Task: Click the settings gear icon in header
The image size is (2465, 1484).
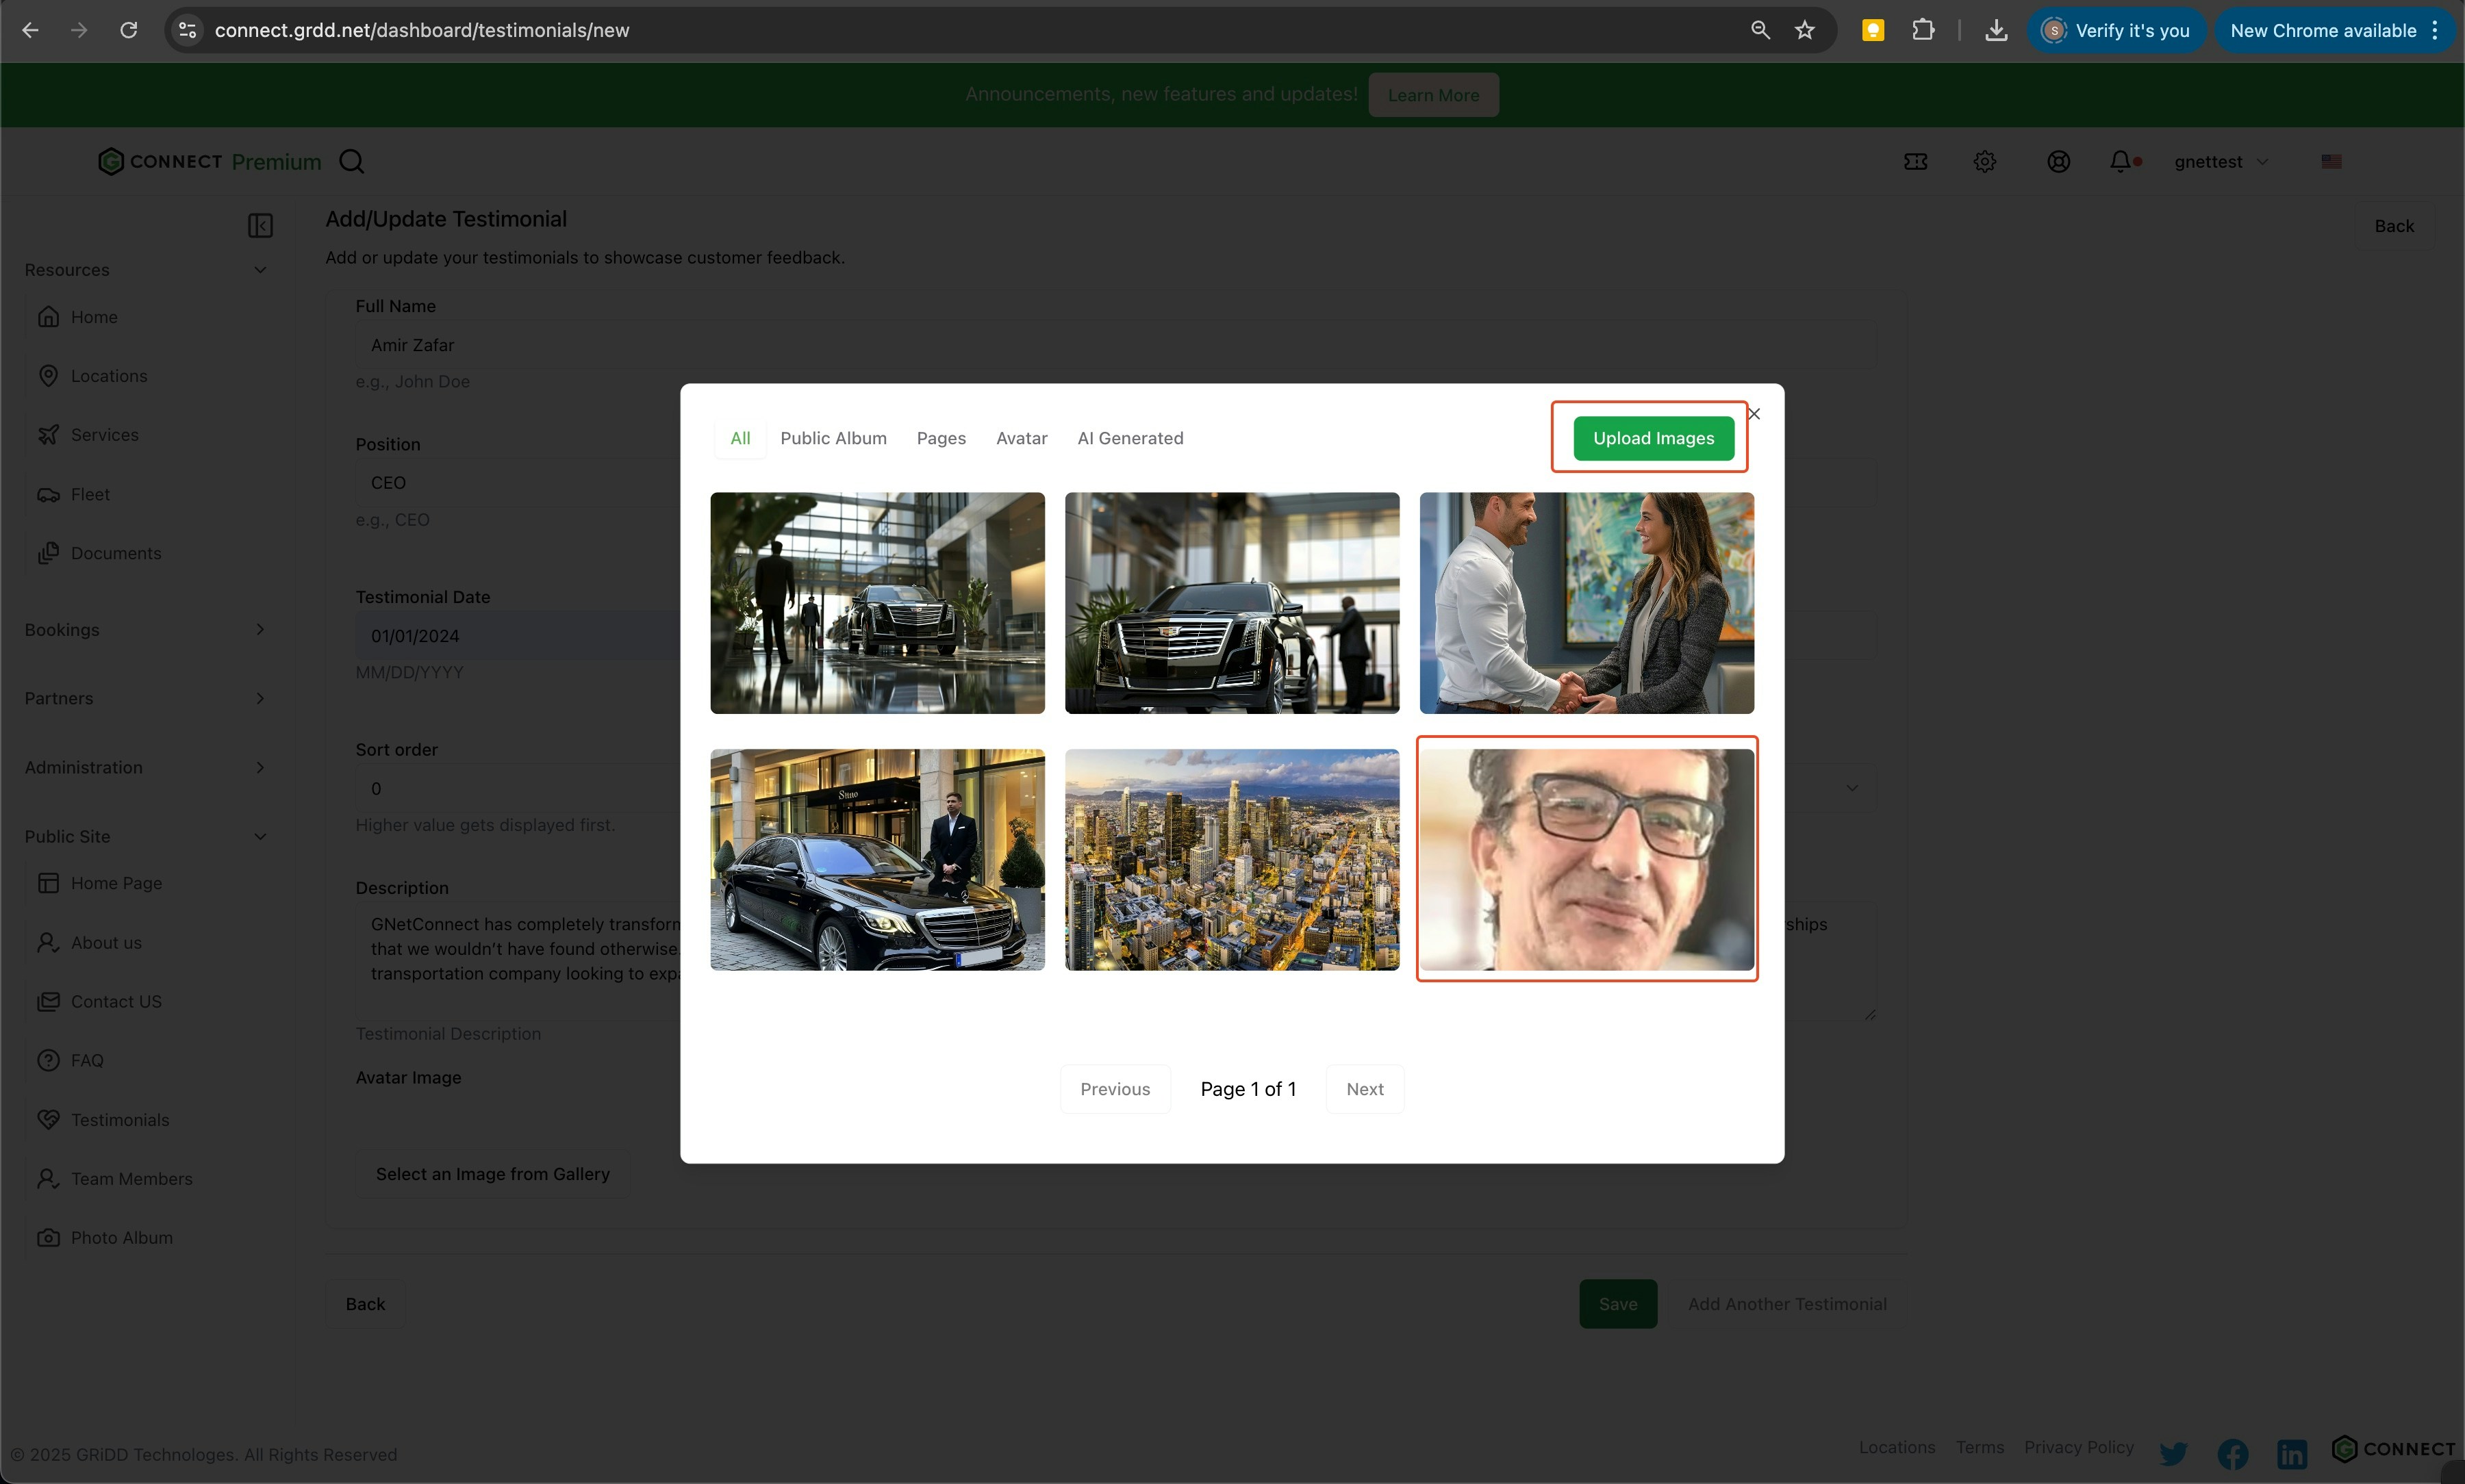Action: tap(1985, 161)
